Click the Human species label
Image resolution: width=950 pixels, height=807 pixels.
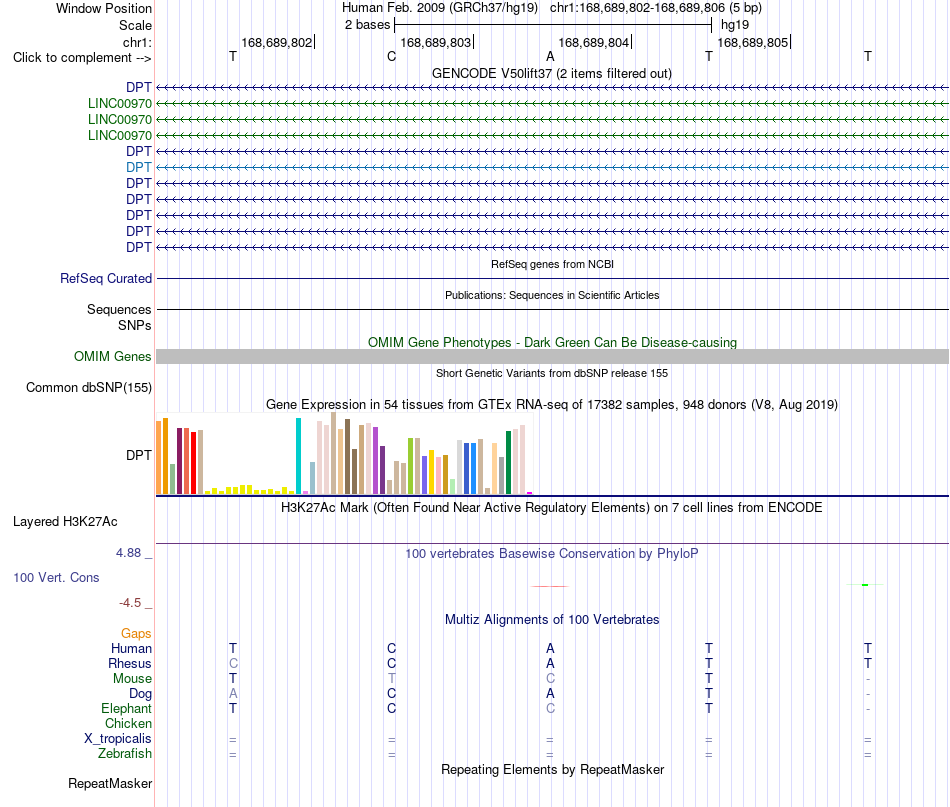pos(131,648)
